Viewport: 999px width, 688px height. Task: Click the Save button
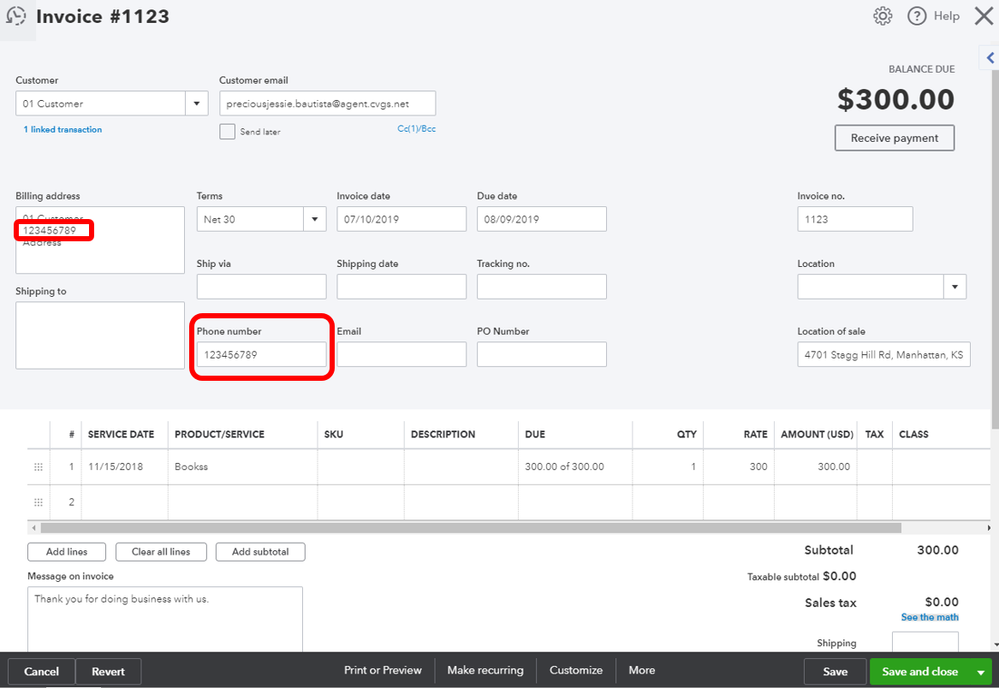[835, 671]
